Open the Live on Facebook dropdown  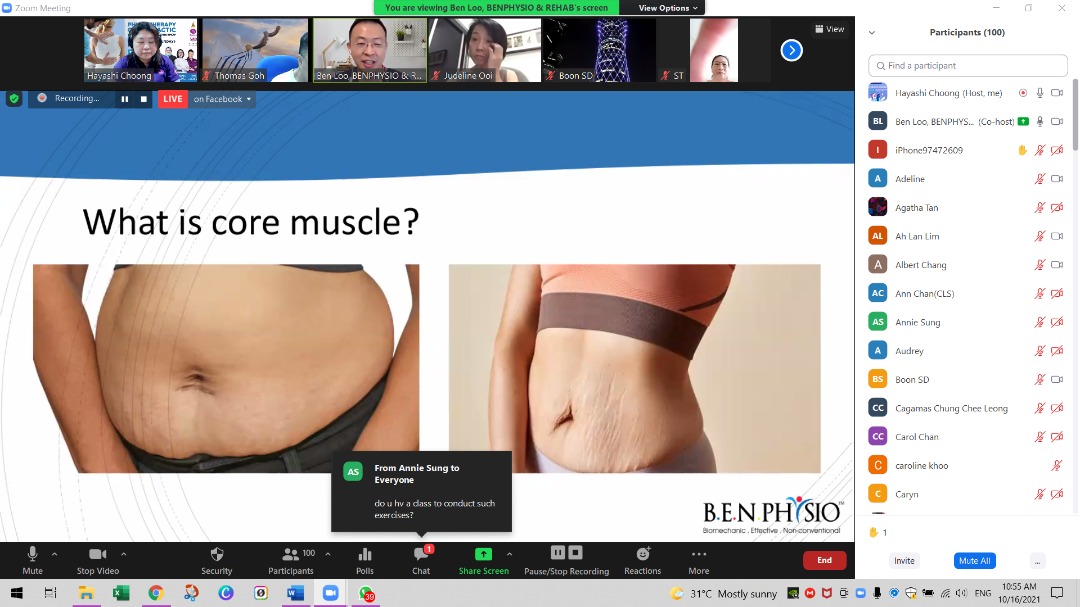coord(222,99)
